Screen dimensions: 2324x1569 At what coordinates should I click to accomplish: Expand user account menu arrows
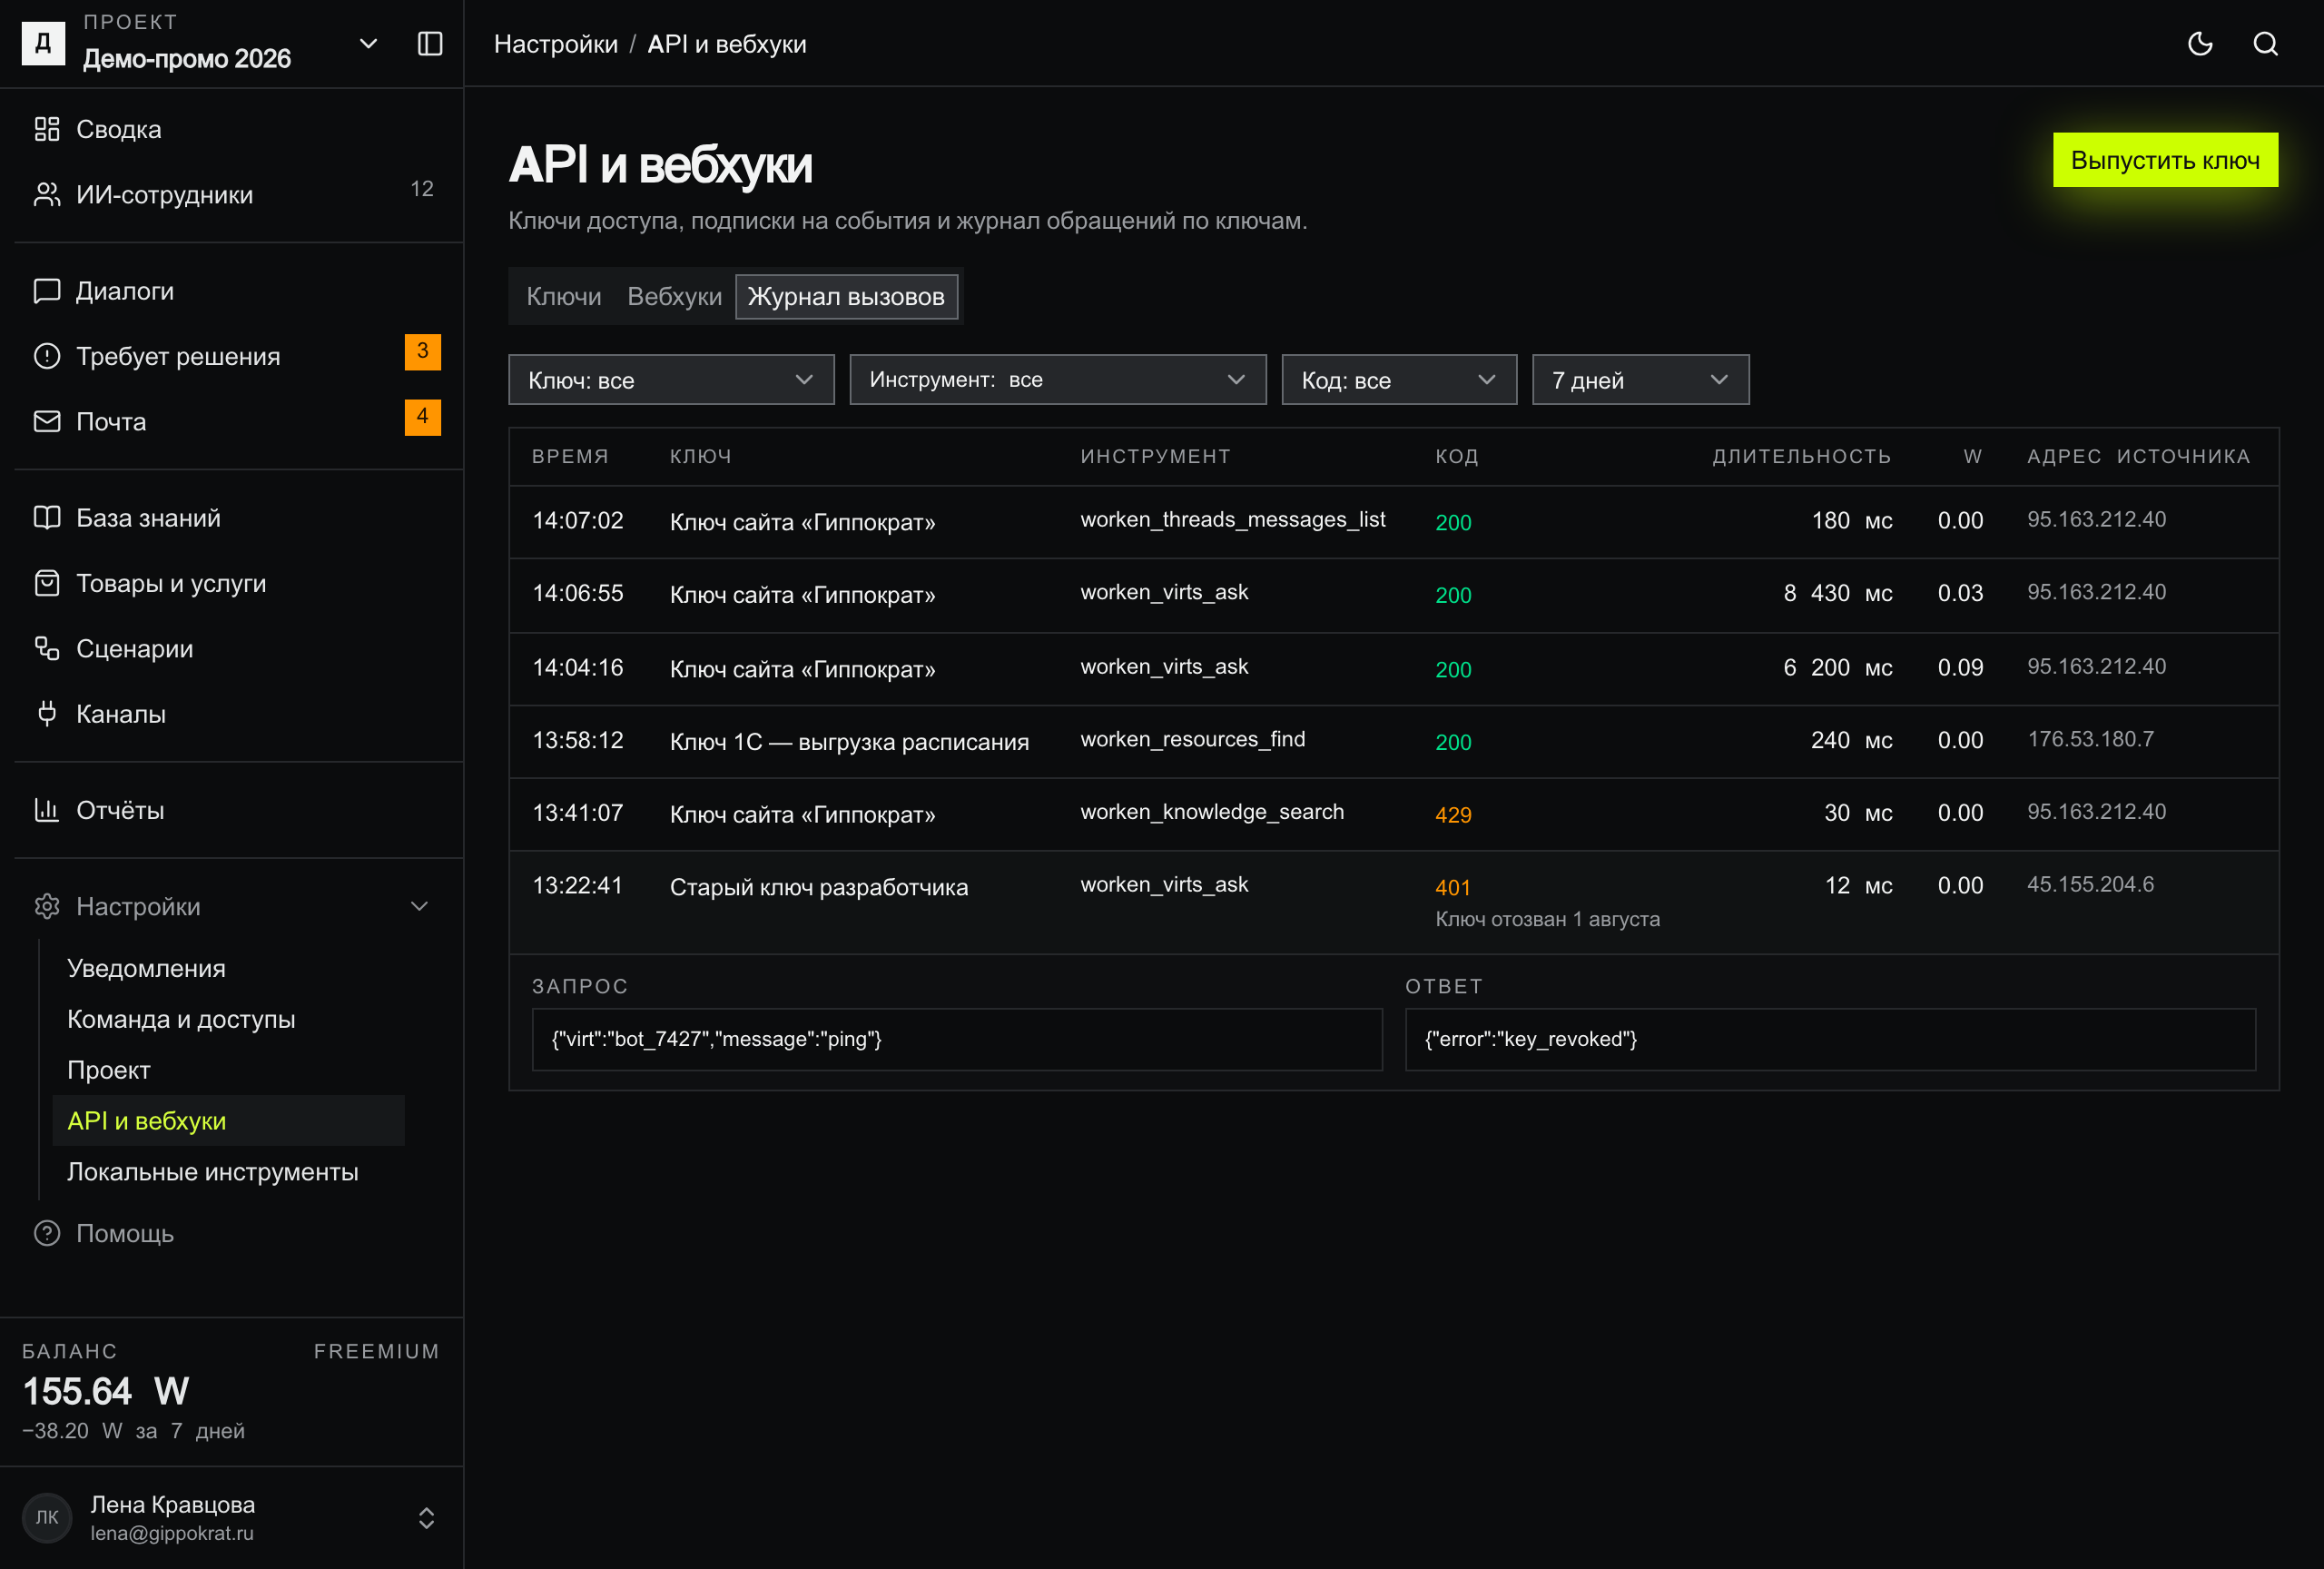[x=426, y=1517]
